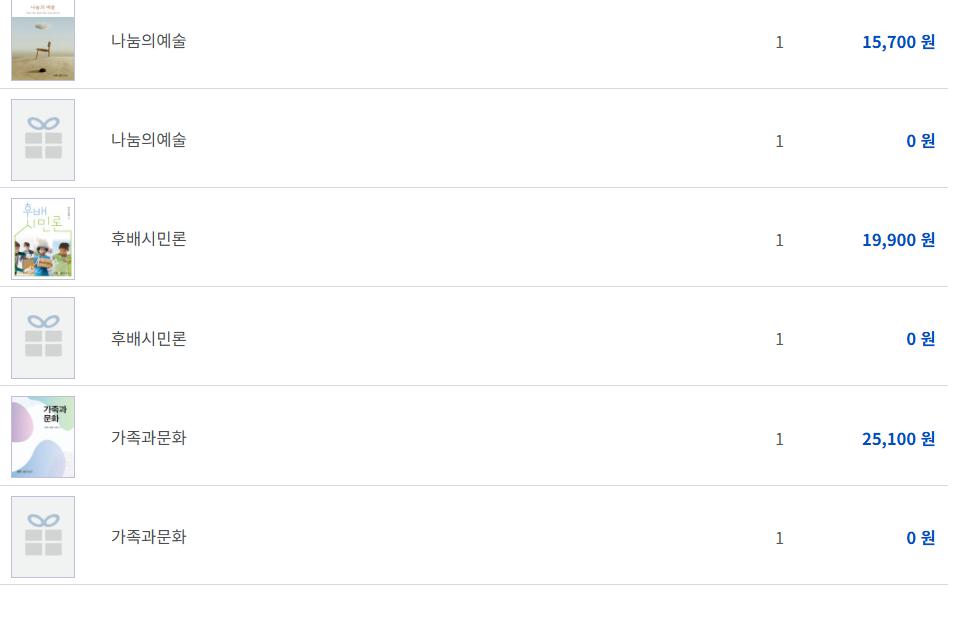Viewport: 962px width, 627px height.
Task: Open the 가족과문화 title priced 25,100 원
Action: pos(148,438)
